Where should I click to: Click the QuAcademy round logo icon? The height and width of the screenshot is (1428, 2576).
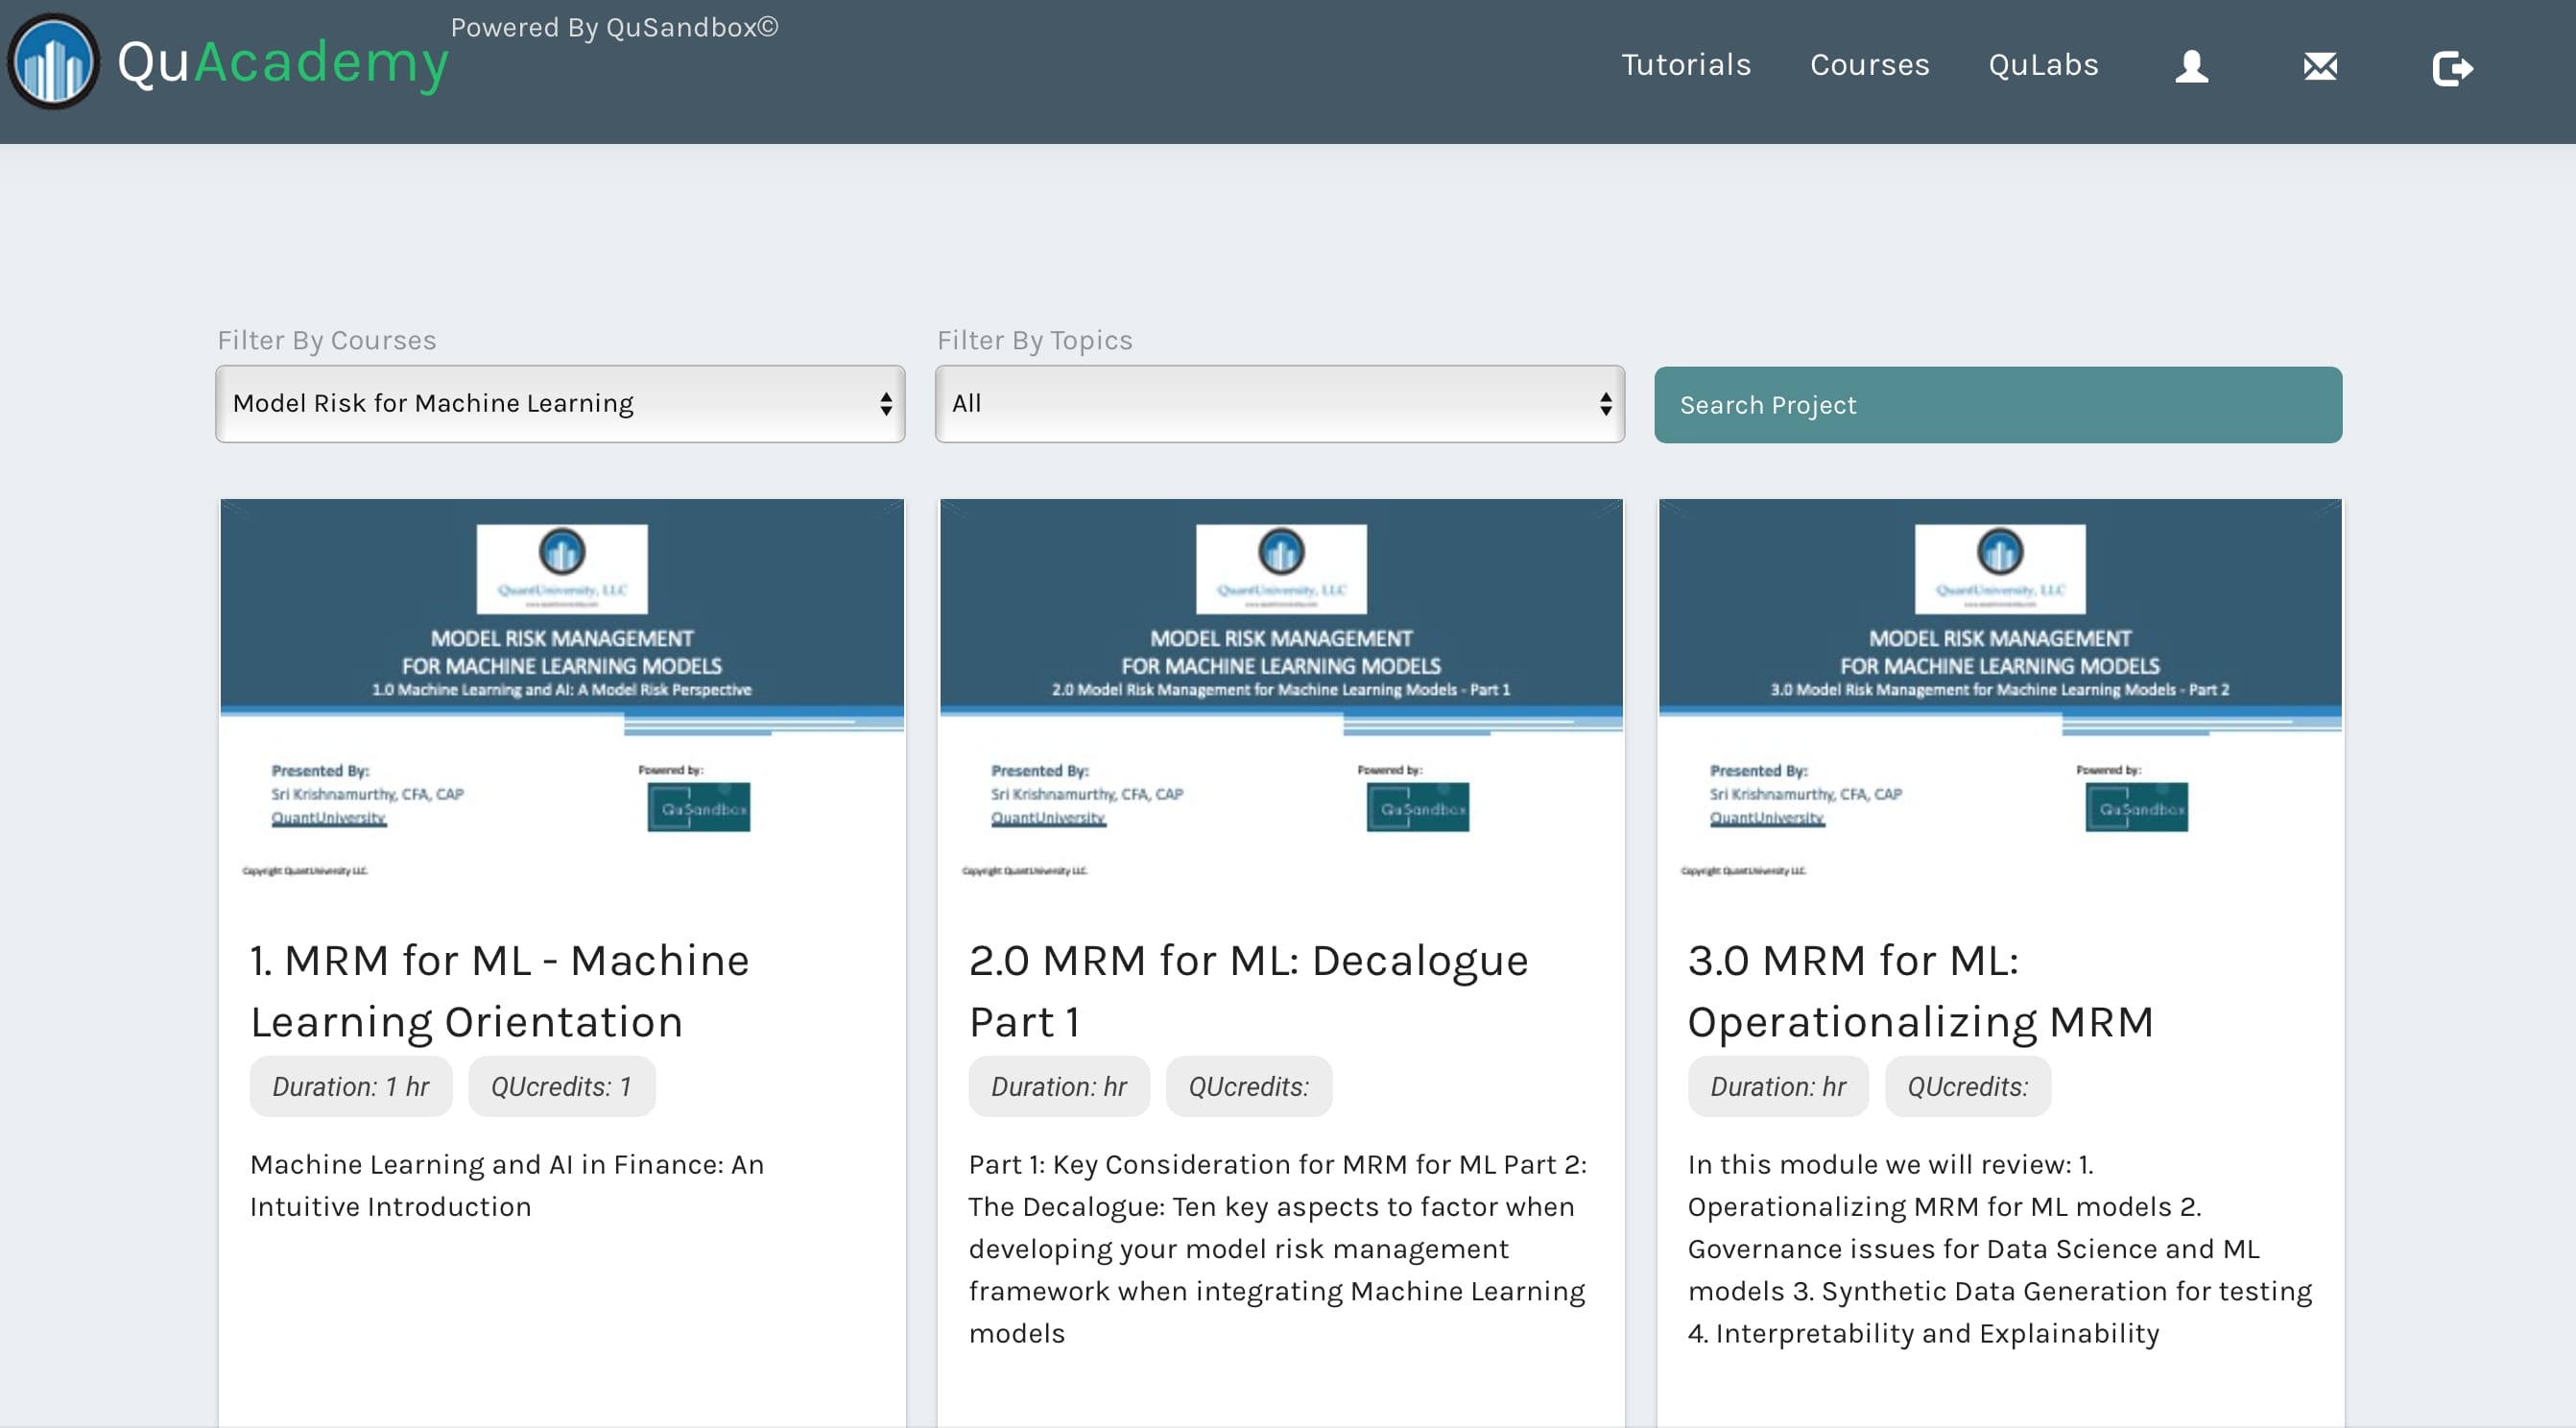coord(54,62)
